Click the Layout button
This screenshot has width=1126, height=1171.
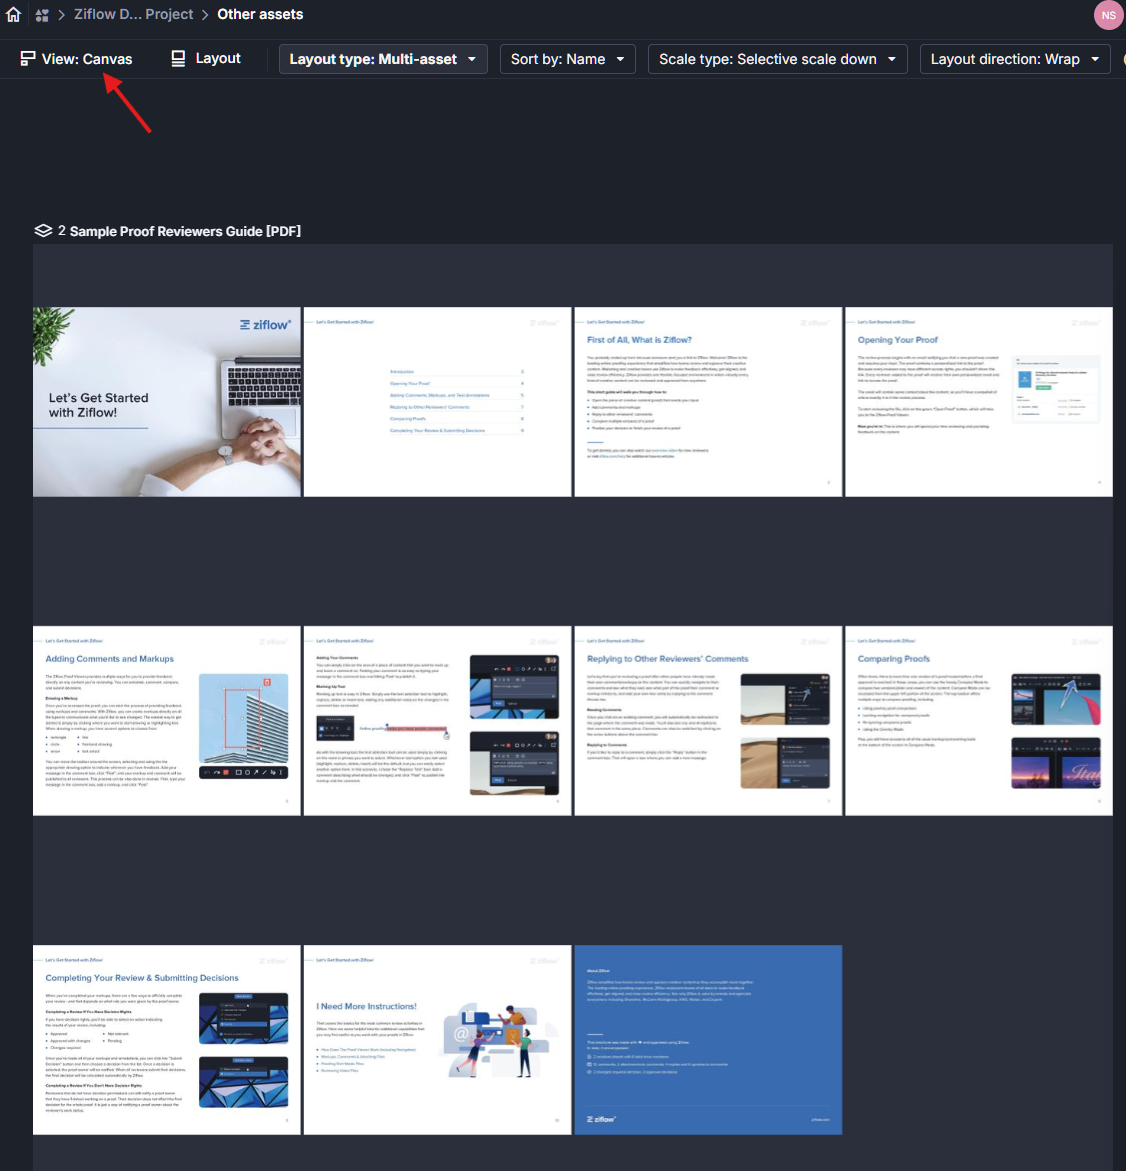coord(206,58)
